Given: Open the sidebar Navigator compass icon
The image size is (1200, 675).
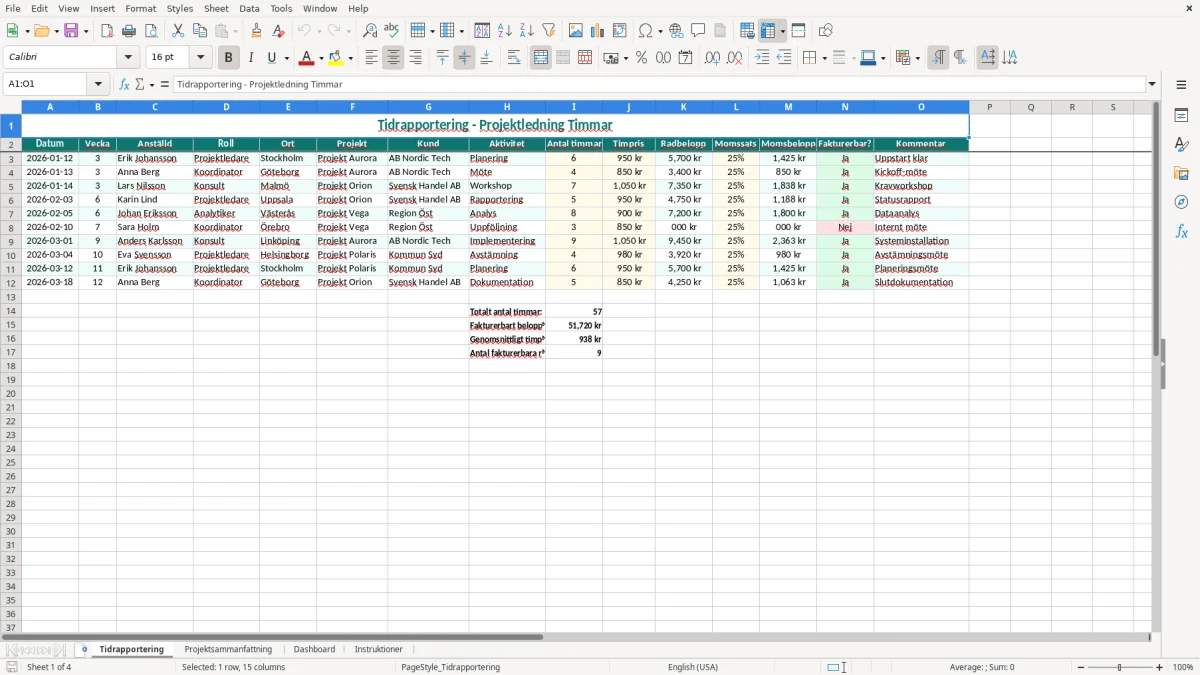Looking at the screenshot, I should click(1181, 202).
